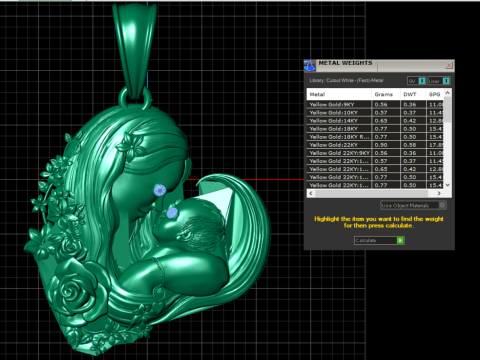Sort by the Metal column header
The image size is (480, 360).
pyautogui.click(x=339, y=94)
